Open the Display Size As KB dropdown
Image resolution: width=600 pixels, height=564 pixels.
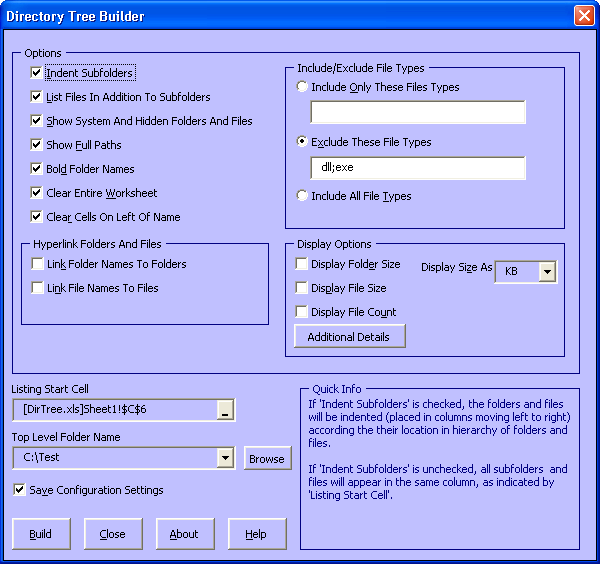(x=547, y=272)
